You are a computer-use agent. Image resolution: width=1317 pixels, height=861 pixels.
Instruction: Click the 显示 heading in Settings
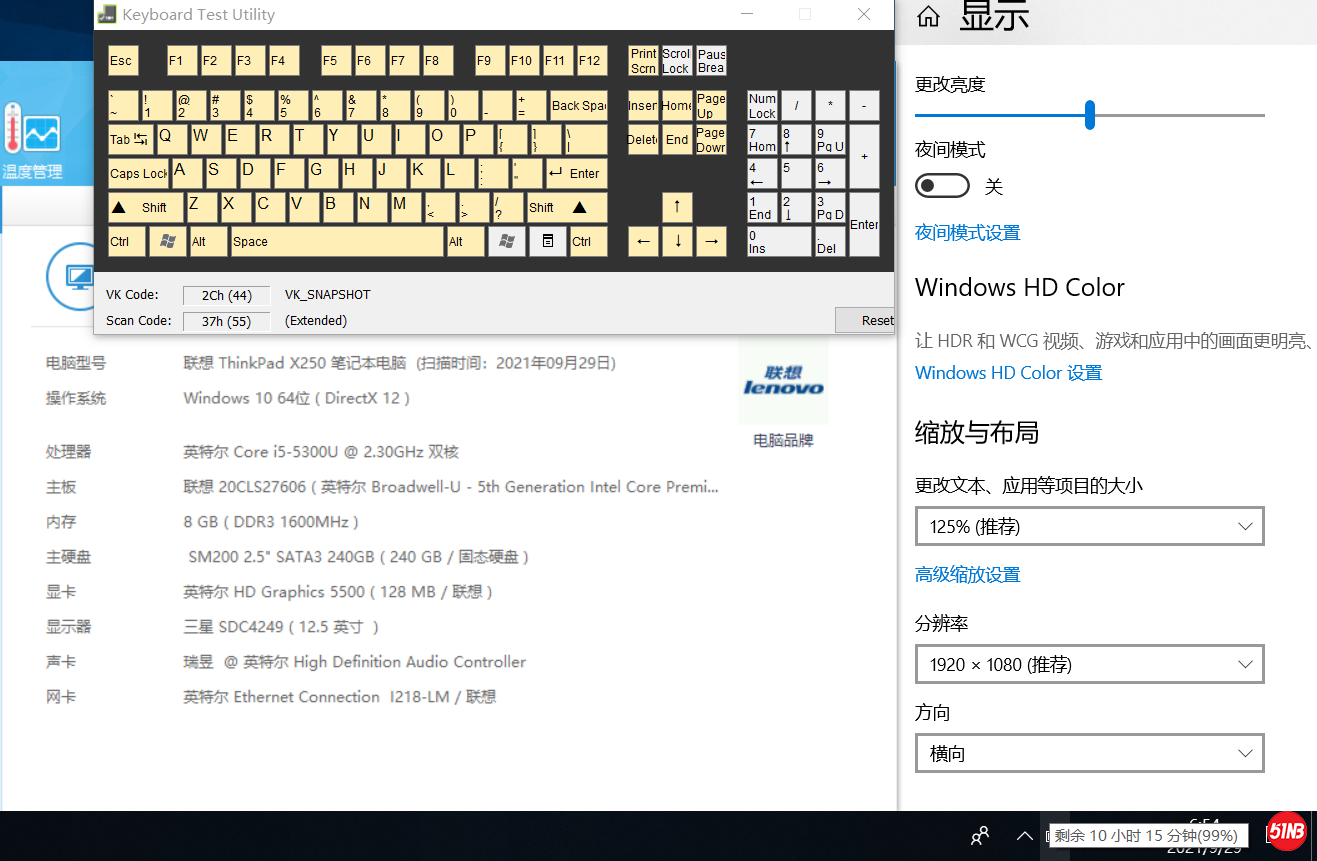(x=994, y=15)
